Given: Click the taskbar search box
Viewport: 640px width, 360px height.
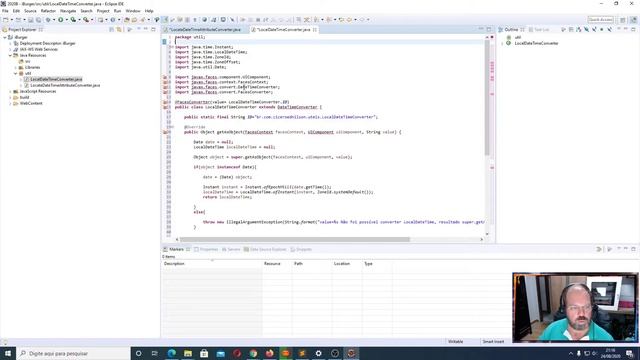Looking at the screenshot, I should tap(73, 353).
